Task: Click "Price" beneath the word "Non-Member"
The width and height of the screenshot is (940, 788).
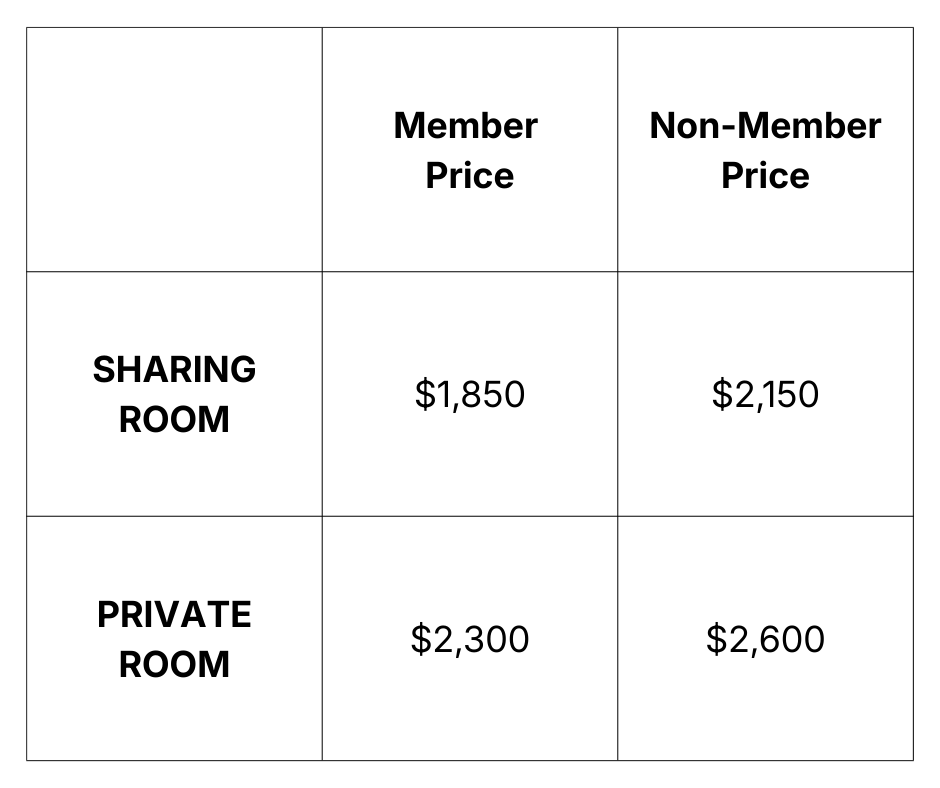Action: [765, 176]
